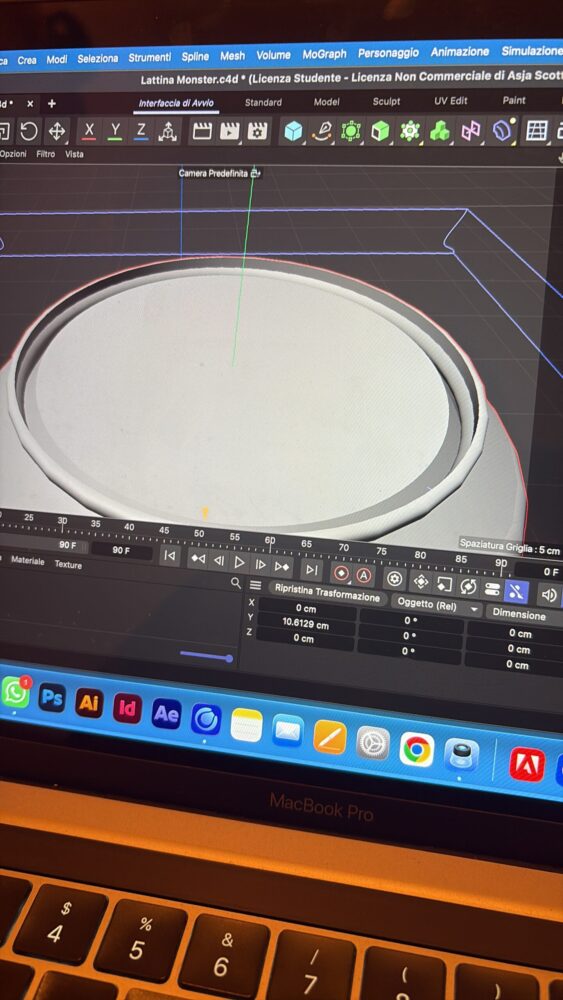Toggle Autokeying with the A button

[x=363, y=576]
